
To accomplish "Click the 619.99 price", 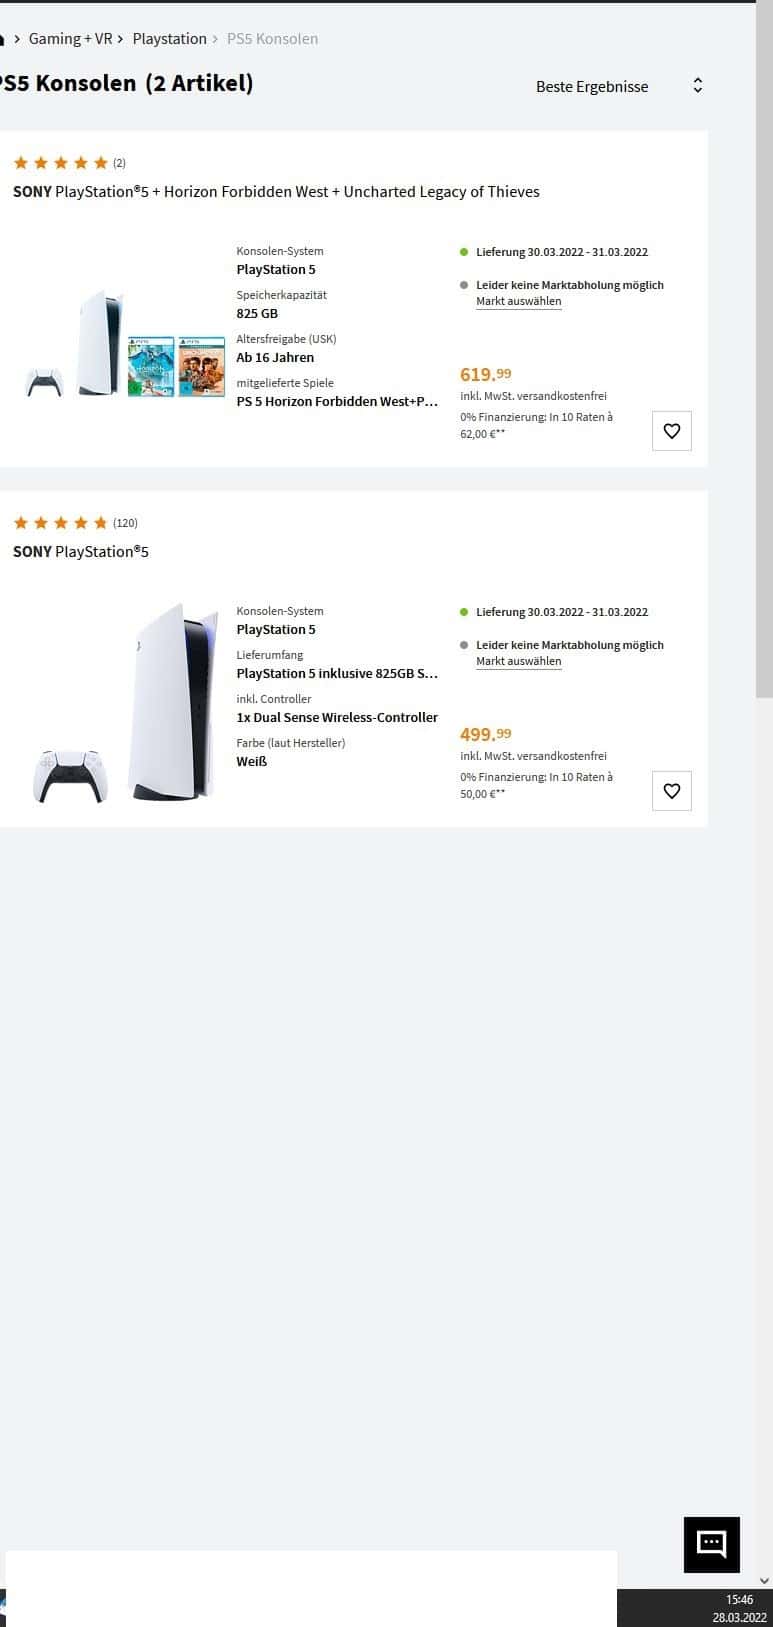I will point(485,374).
